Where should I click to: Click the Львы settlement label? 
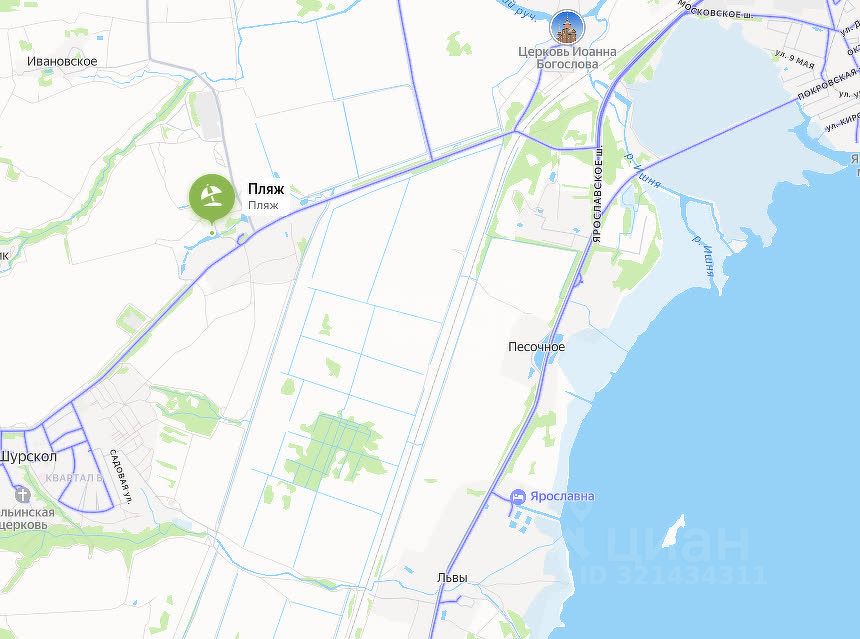(x=452, y=578)
